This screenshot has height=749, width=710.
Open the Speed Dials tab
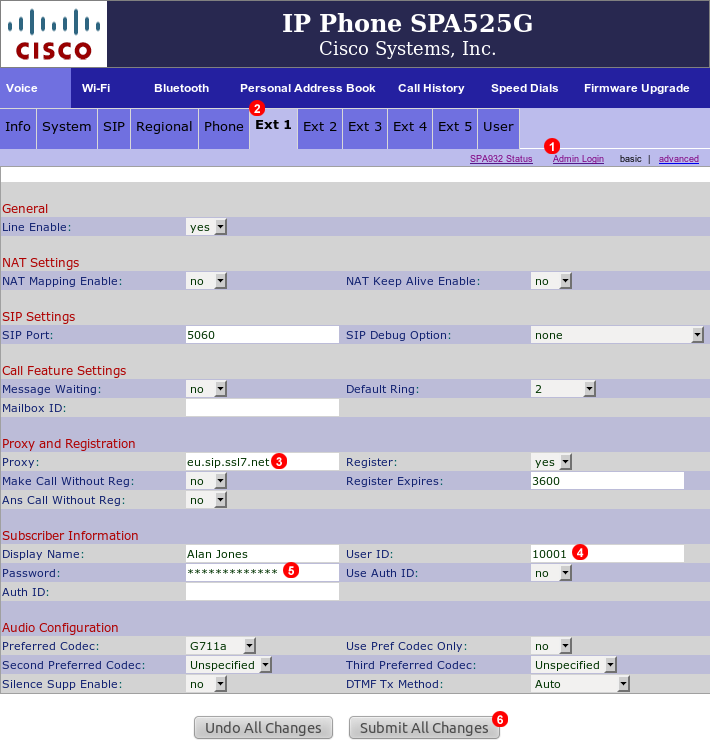525,88
